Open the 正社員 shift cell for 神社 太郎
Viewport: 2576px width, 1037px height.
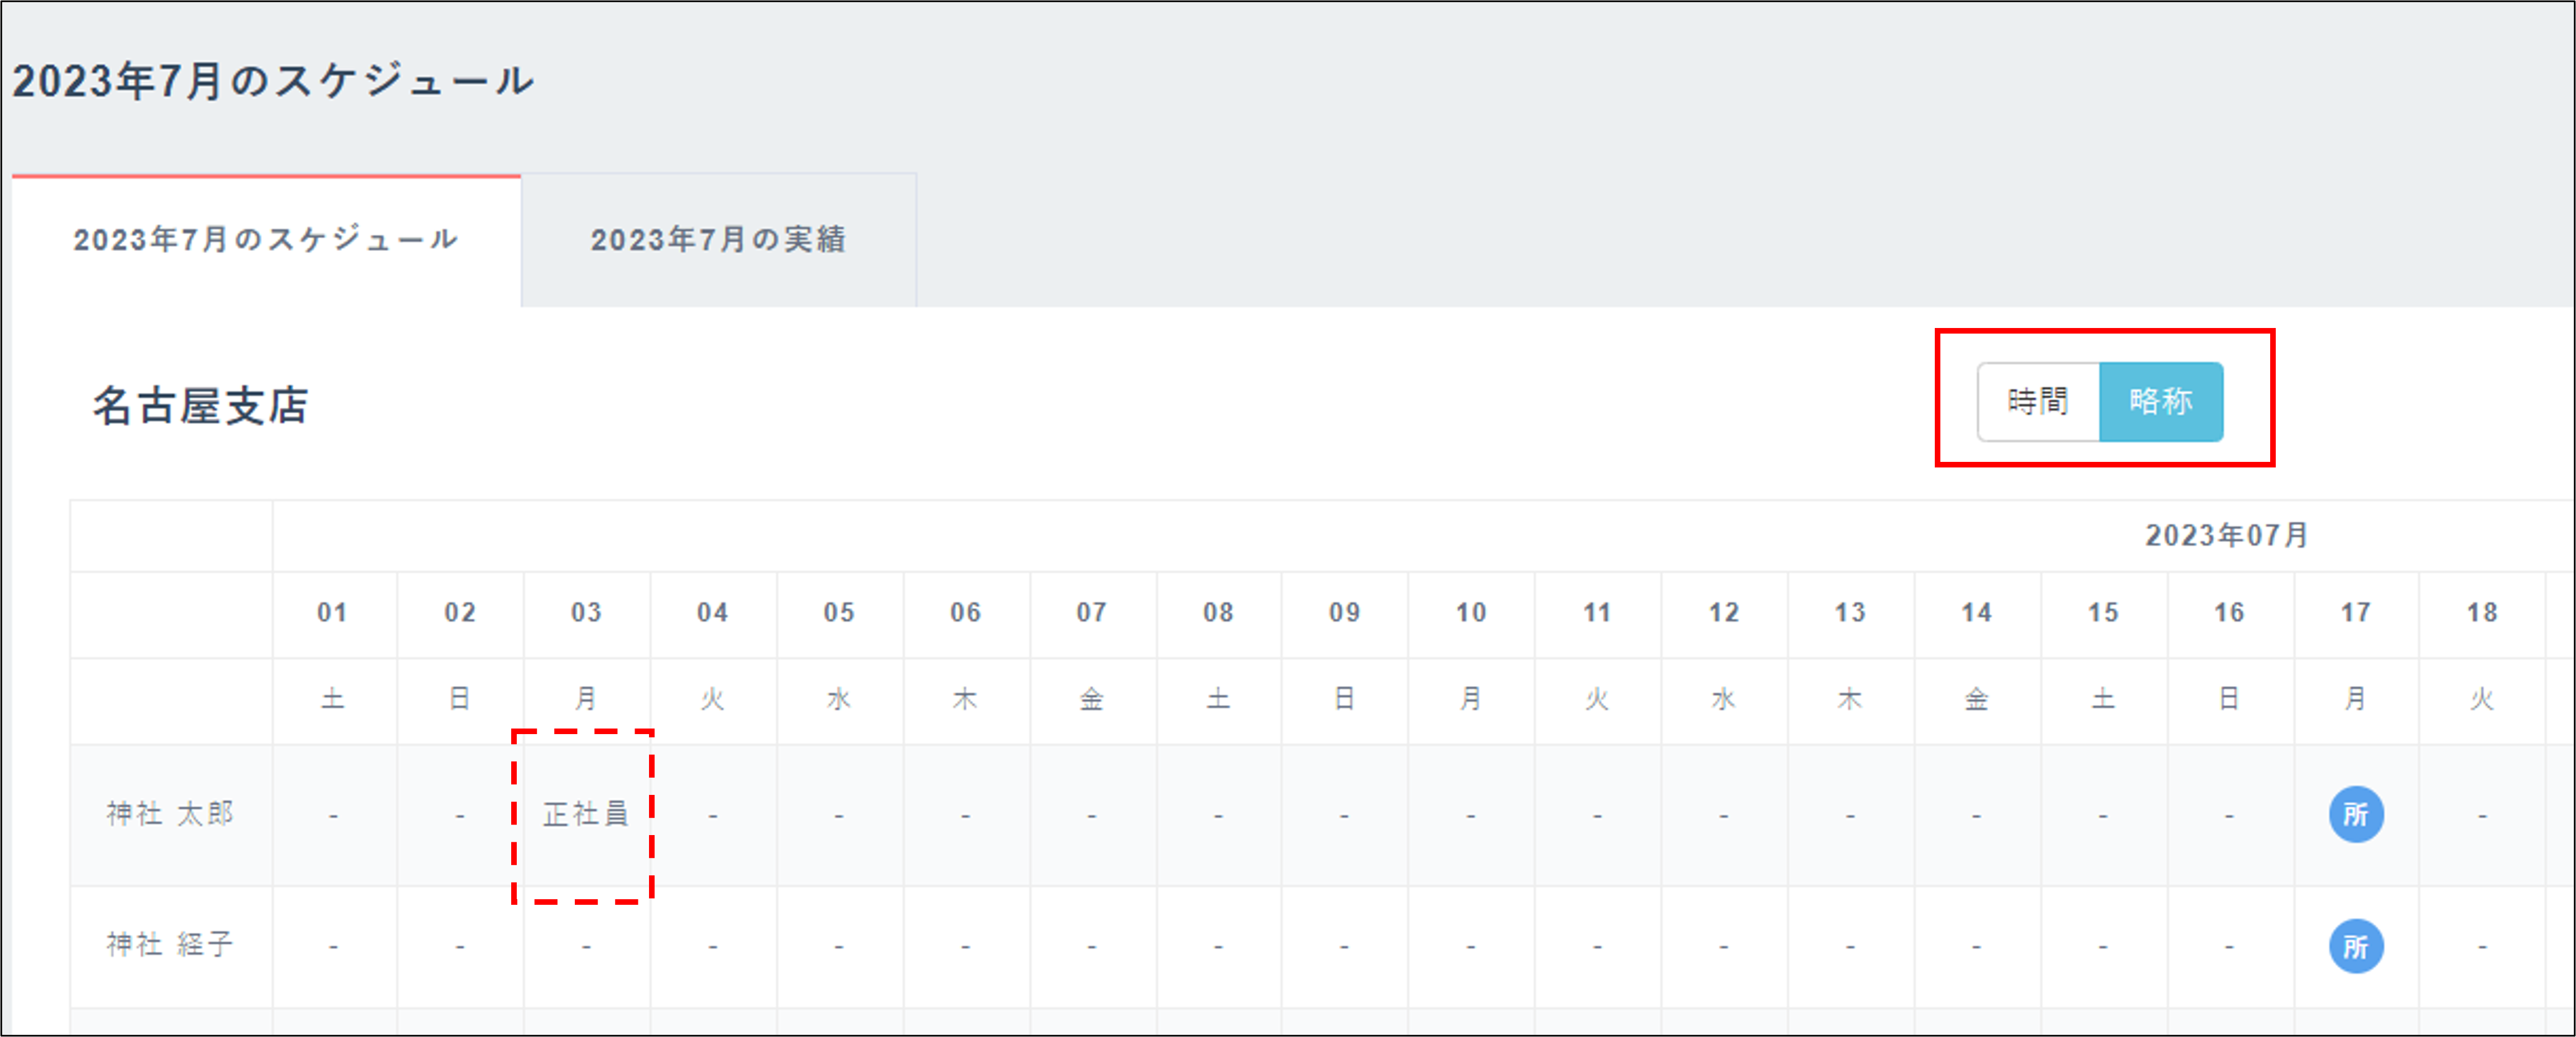pyautogui.click(x=585, y=815)
